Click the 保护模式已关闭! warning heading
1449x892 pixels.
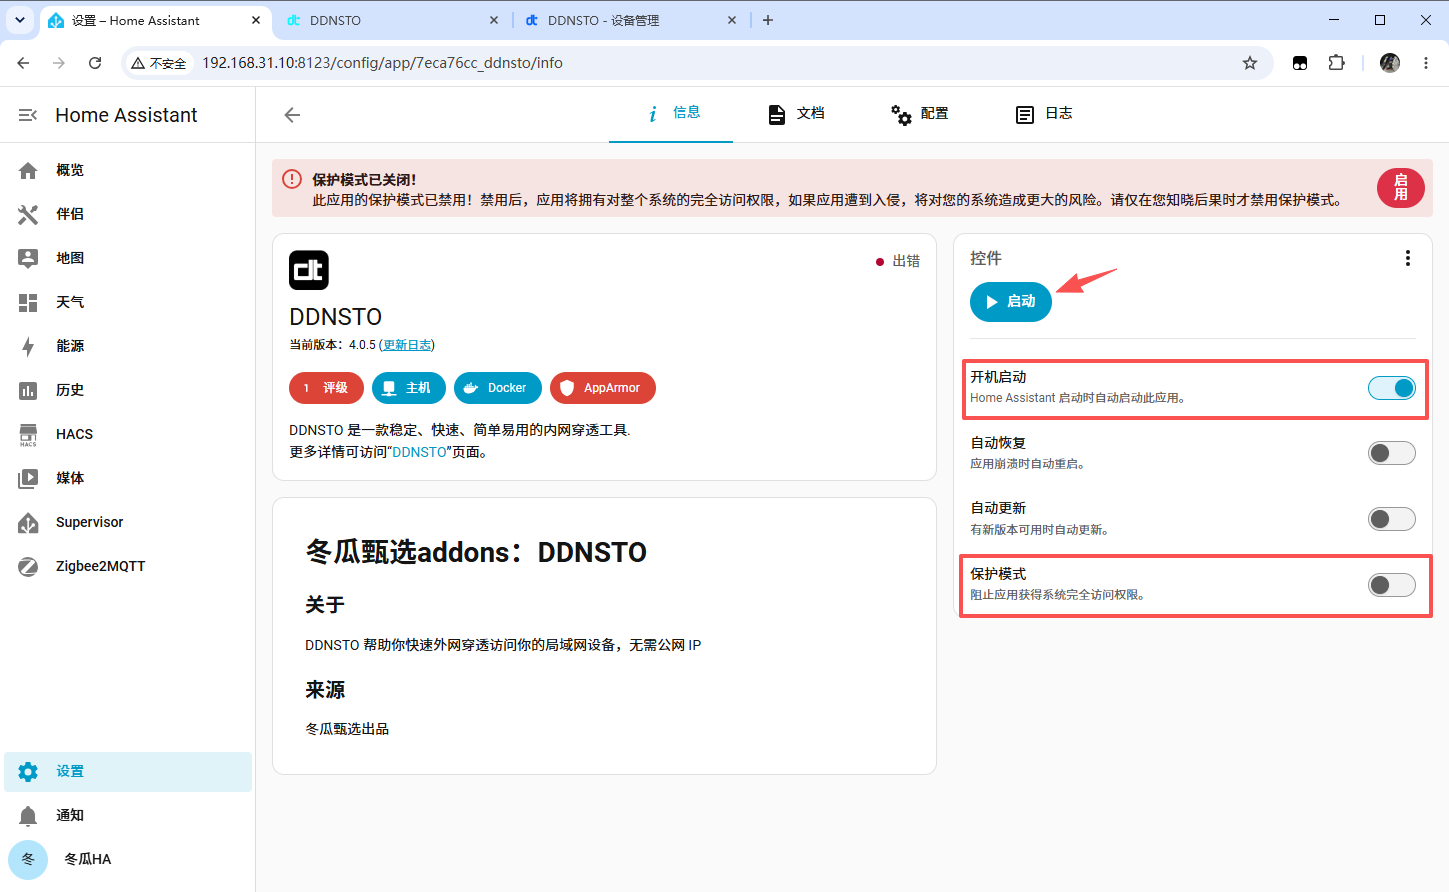pos(364,180)
